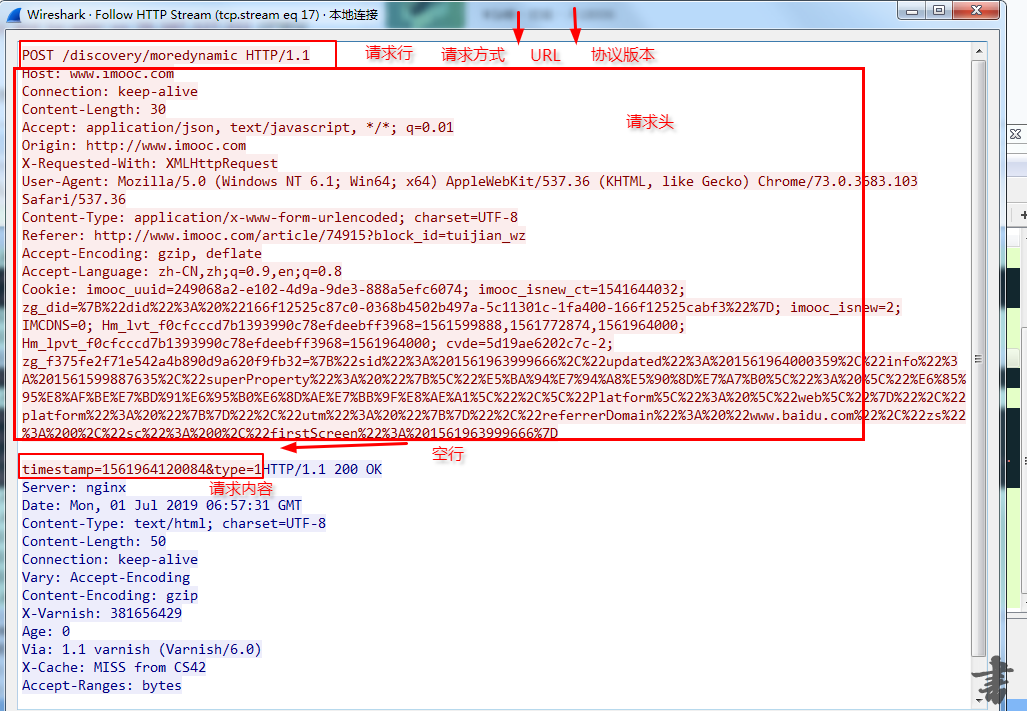
Task: Click the scrollbar down arrow
Action: (979, 701)
